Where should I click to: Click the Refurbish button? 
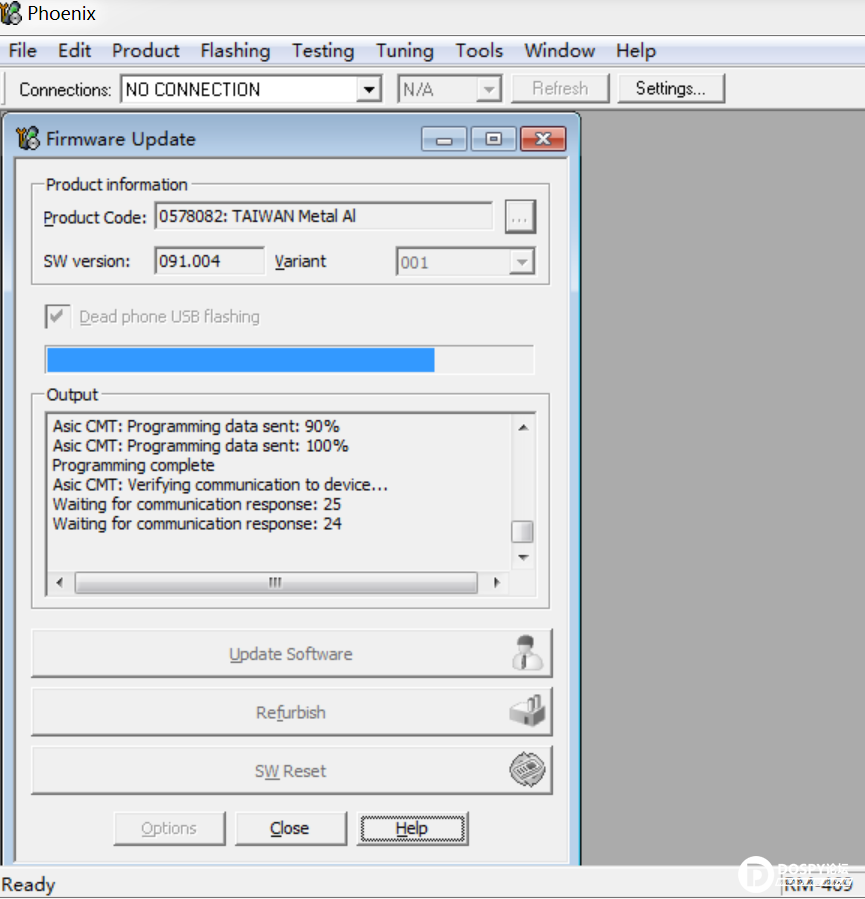(x=292, y=712)
